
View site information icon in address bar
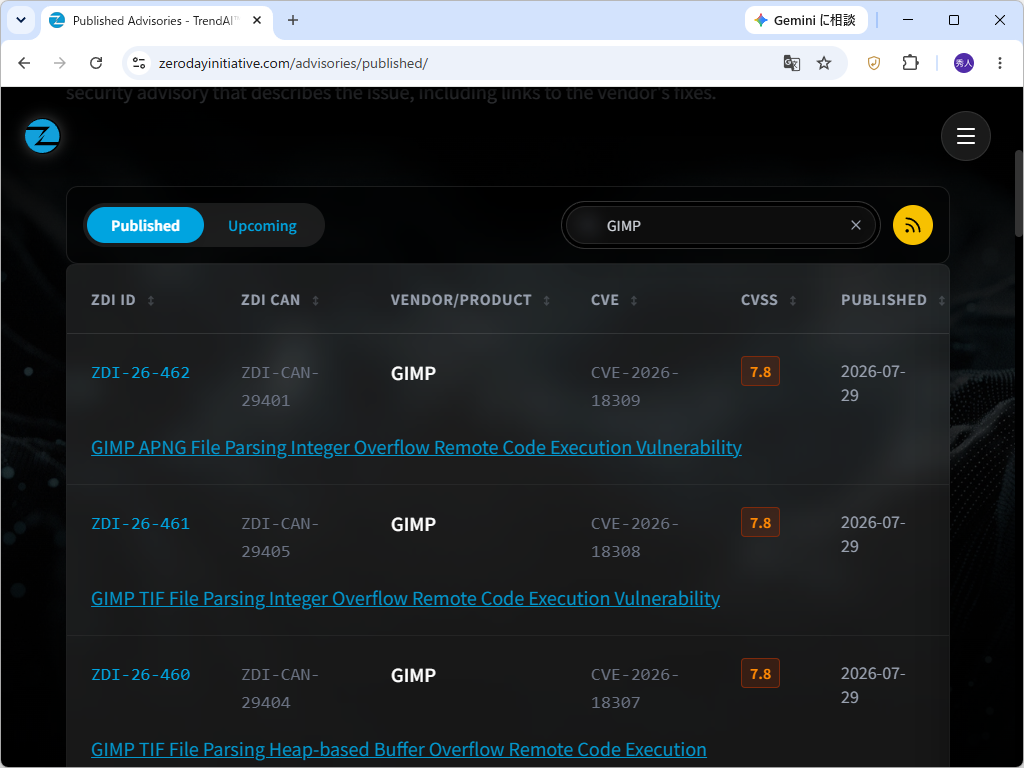[138, 63]
